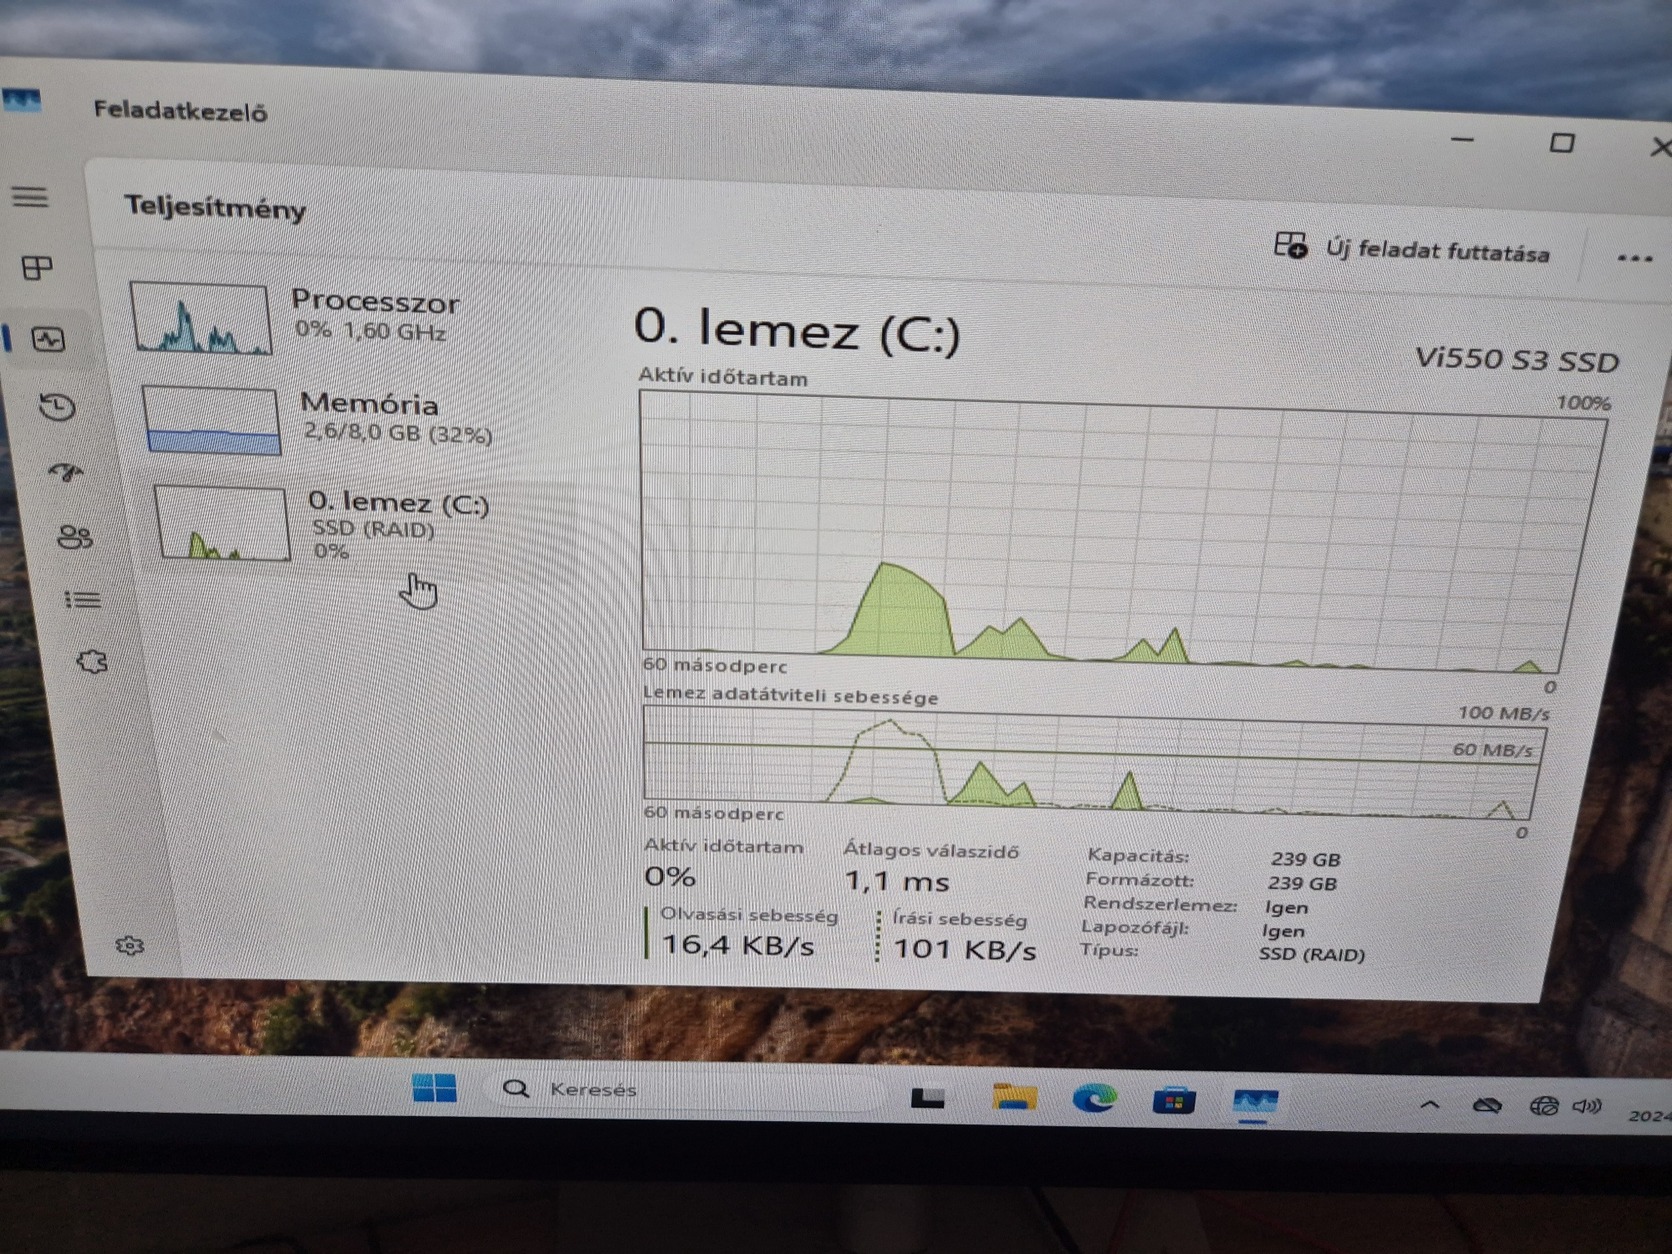The height and width of the screenshot is (1254, 1672).
Task: Click the "1,1 ms" average response value
Action: (897, 881)
